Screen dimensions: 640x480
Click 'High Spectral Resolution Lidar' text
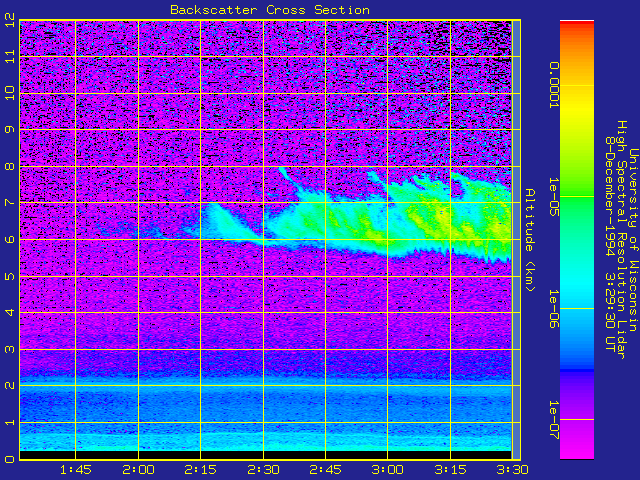pyautogui.click(x=621, y=240)
